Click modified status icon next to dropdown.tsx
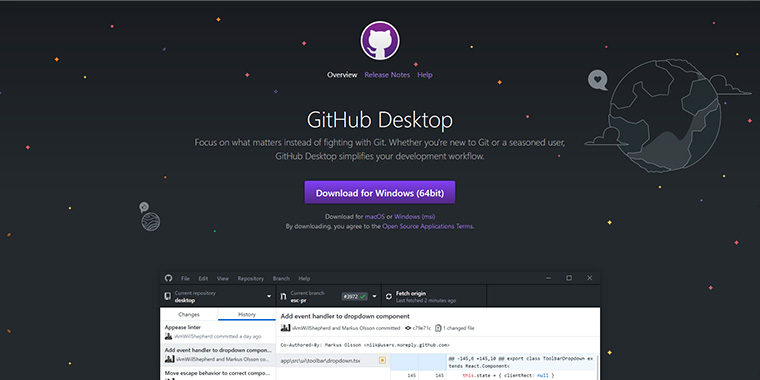 point(382,360)
